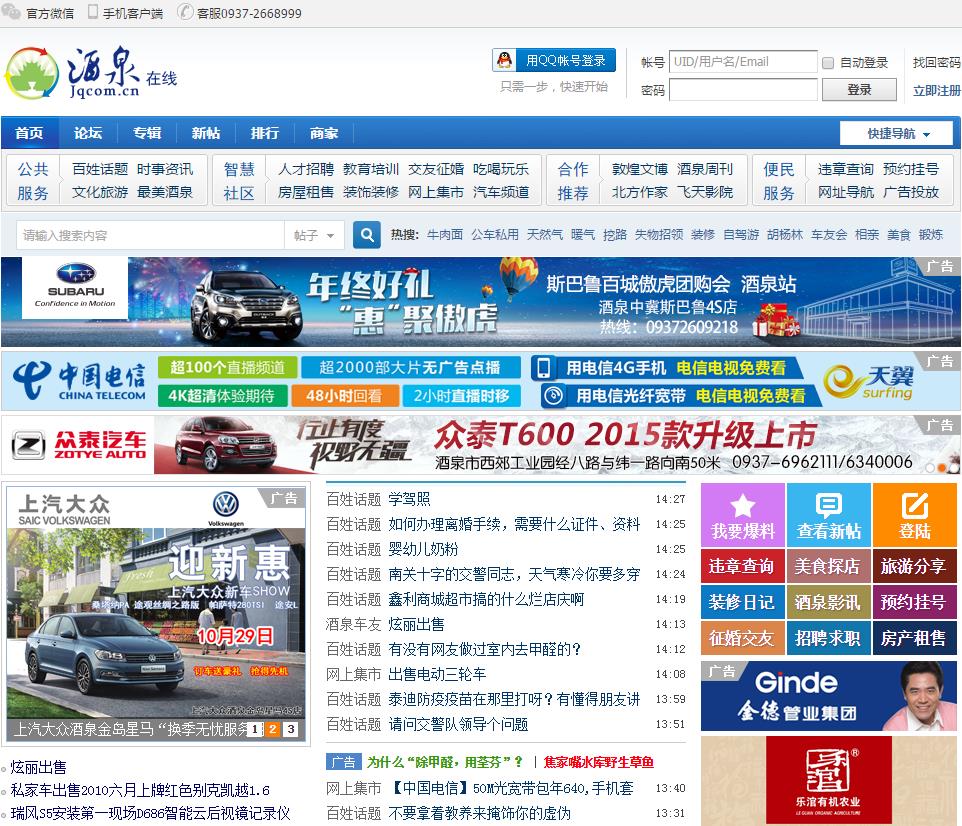Click the search content input box
Image resolution: width=962 pixels, height=826 pixels.
click(150, 235)
